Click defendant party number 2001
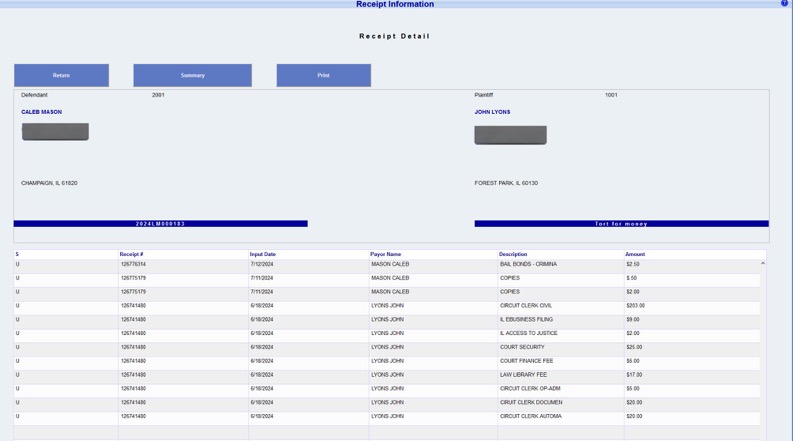The image size is (793, 441). [158, 95]
